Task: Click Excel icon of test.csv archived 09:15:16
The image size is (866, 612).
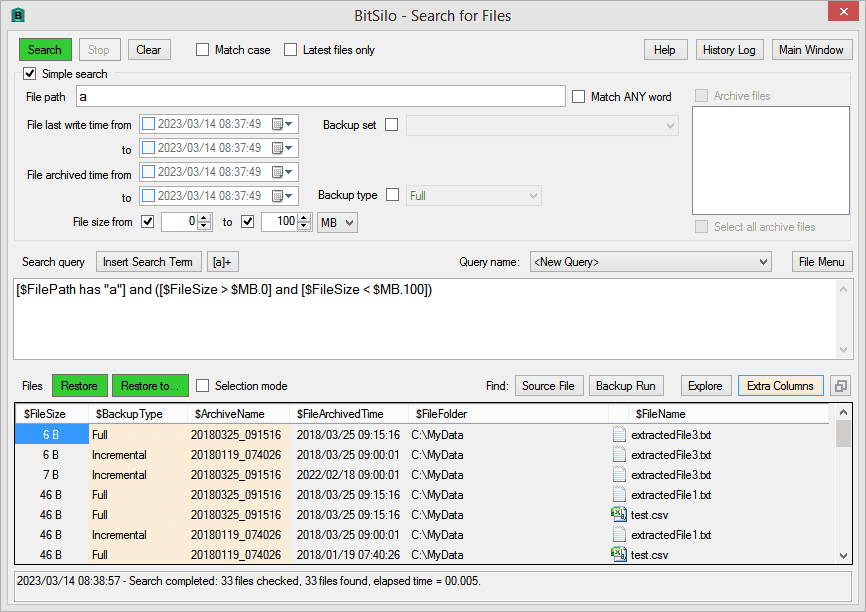Action: 619,514
